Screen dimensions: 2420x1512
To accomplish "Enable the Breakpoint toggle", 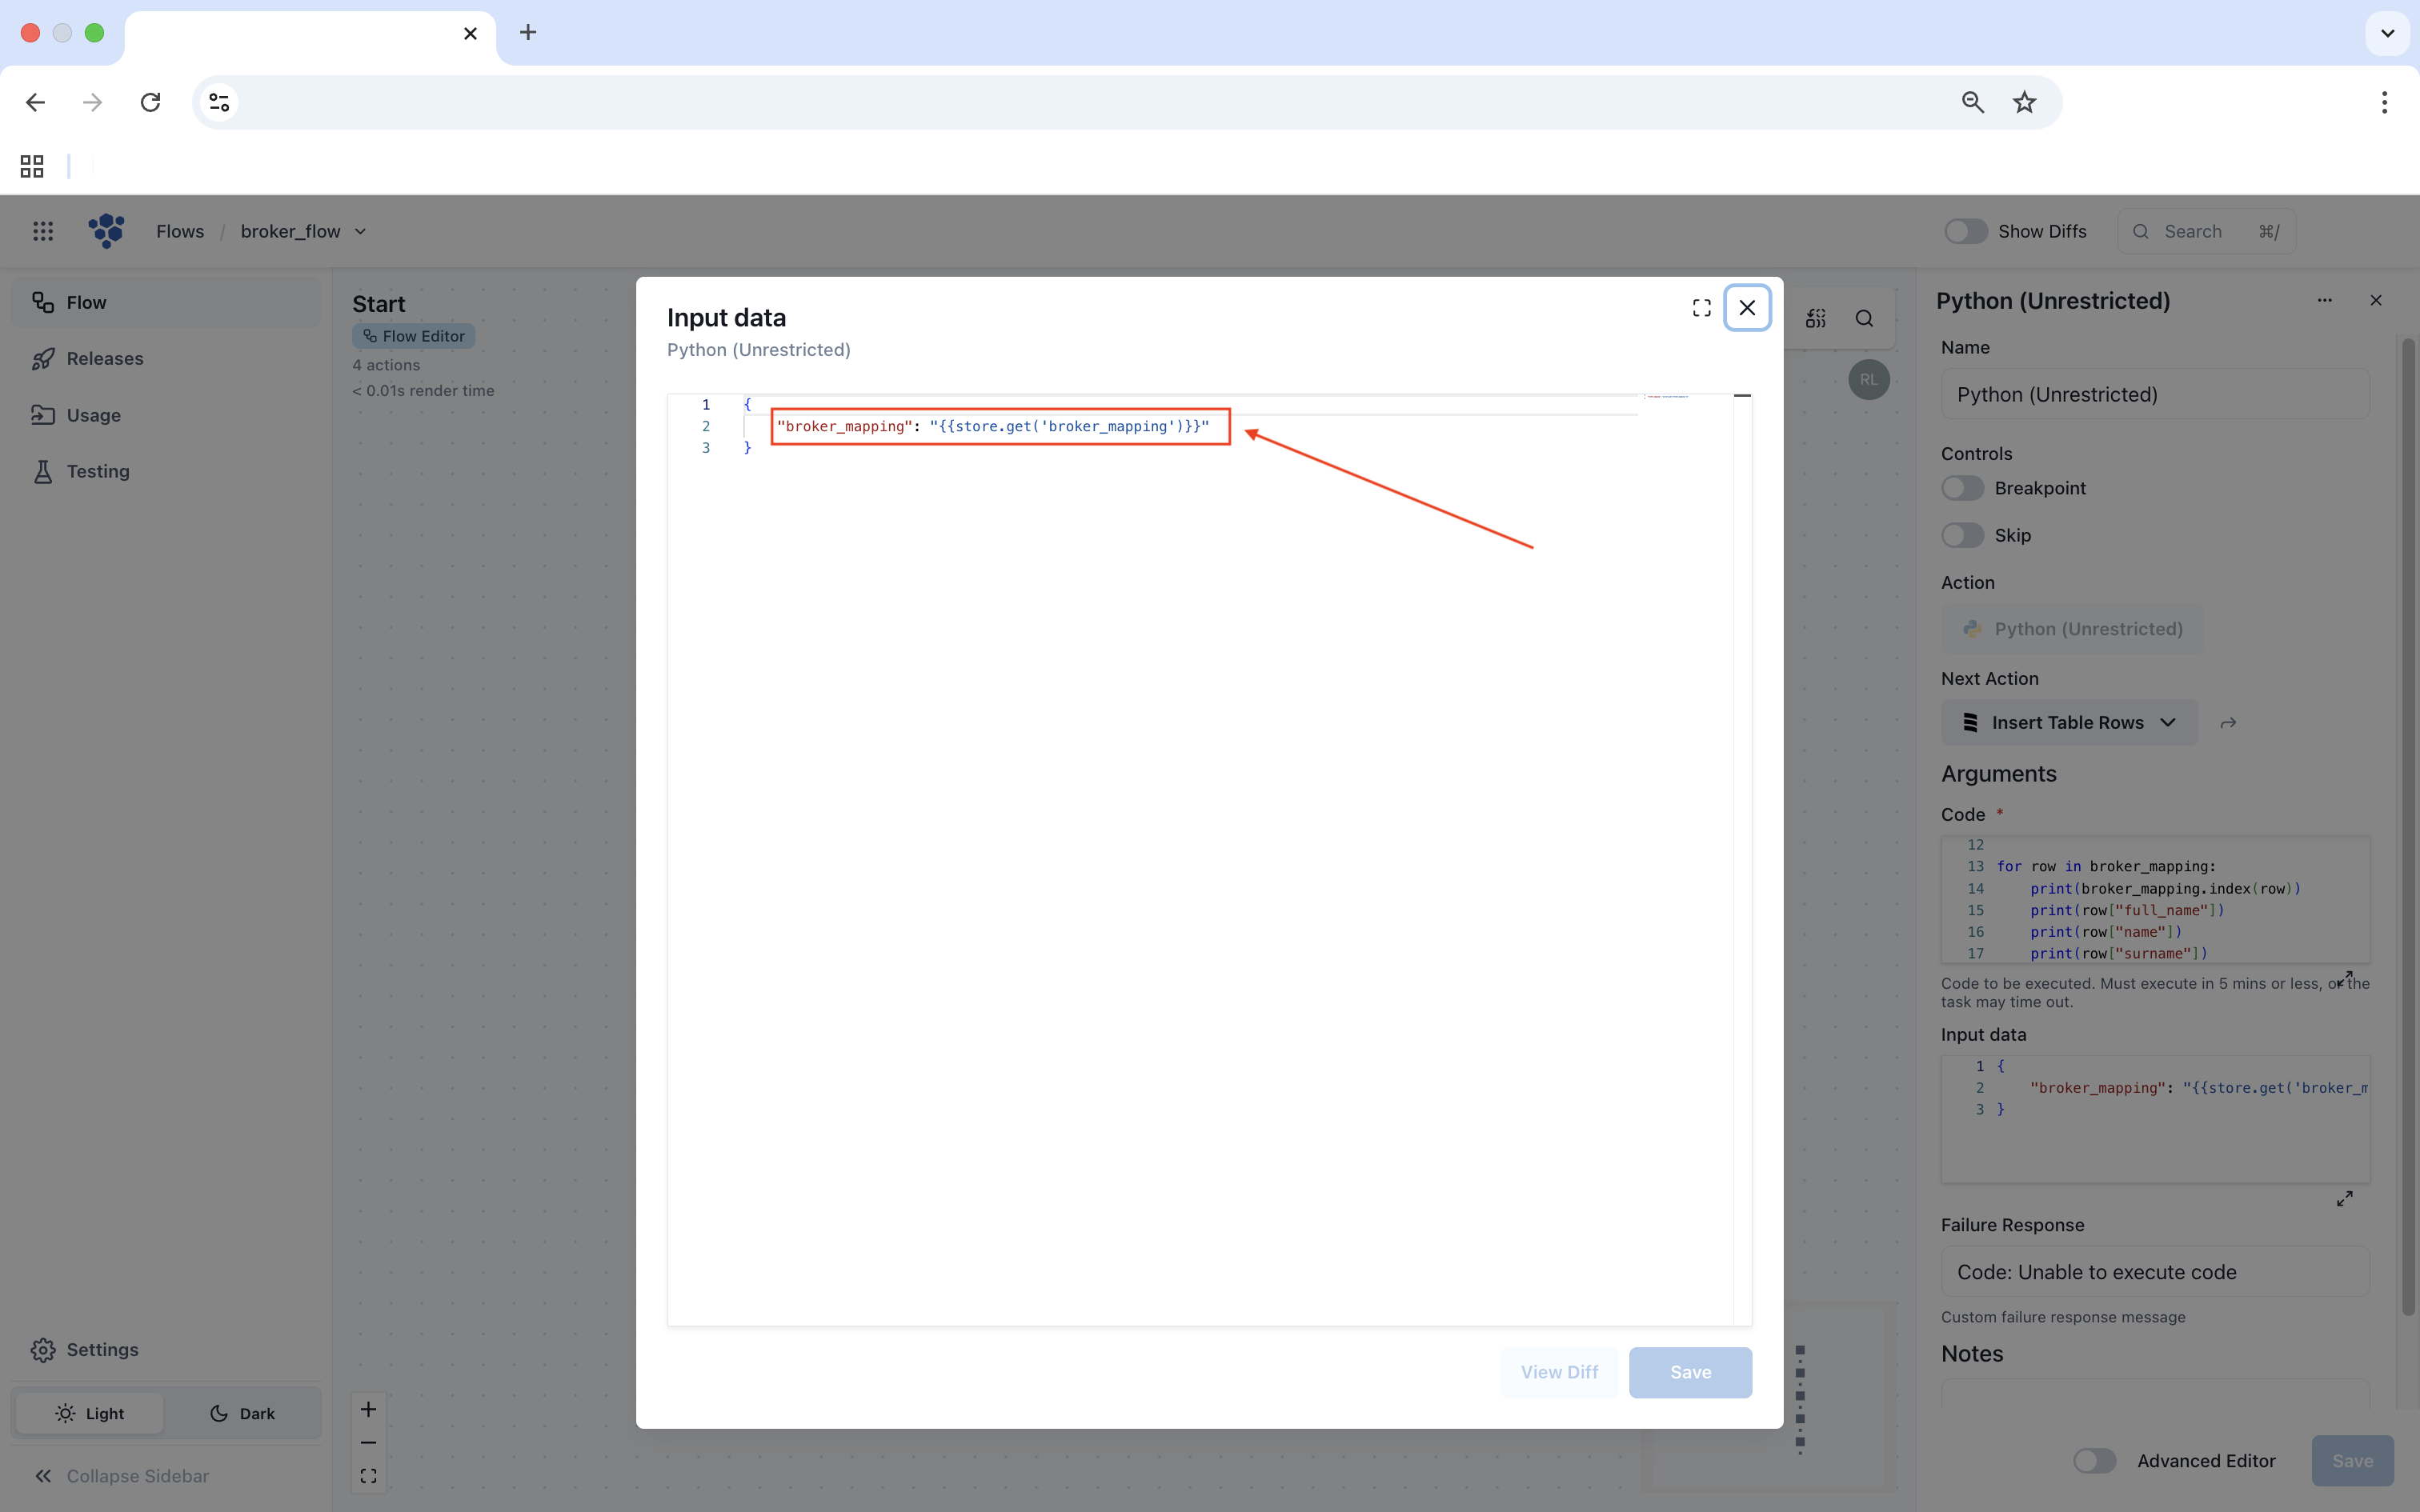I will tap(1962, 488).
